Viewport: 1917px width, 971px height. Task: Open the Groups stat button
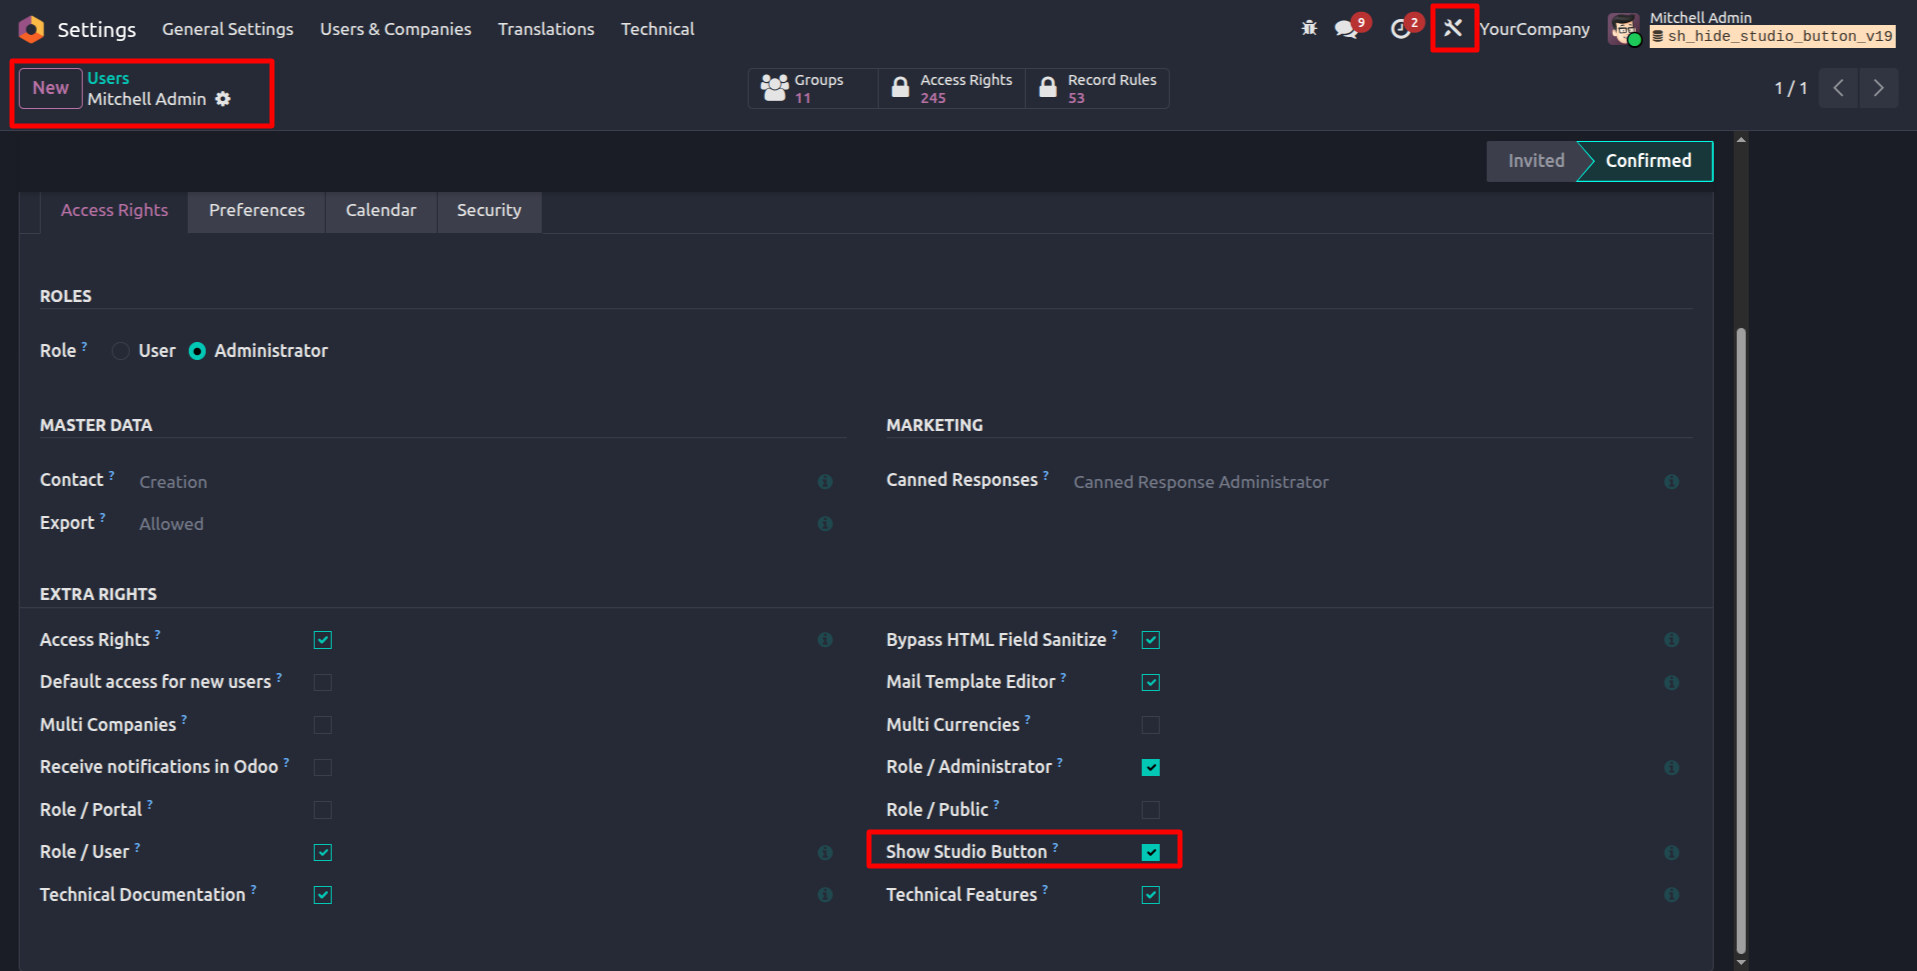pos(813,88)
